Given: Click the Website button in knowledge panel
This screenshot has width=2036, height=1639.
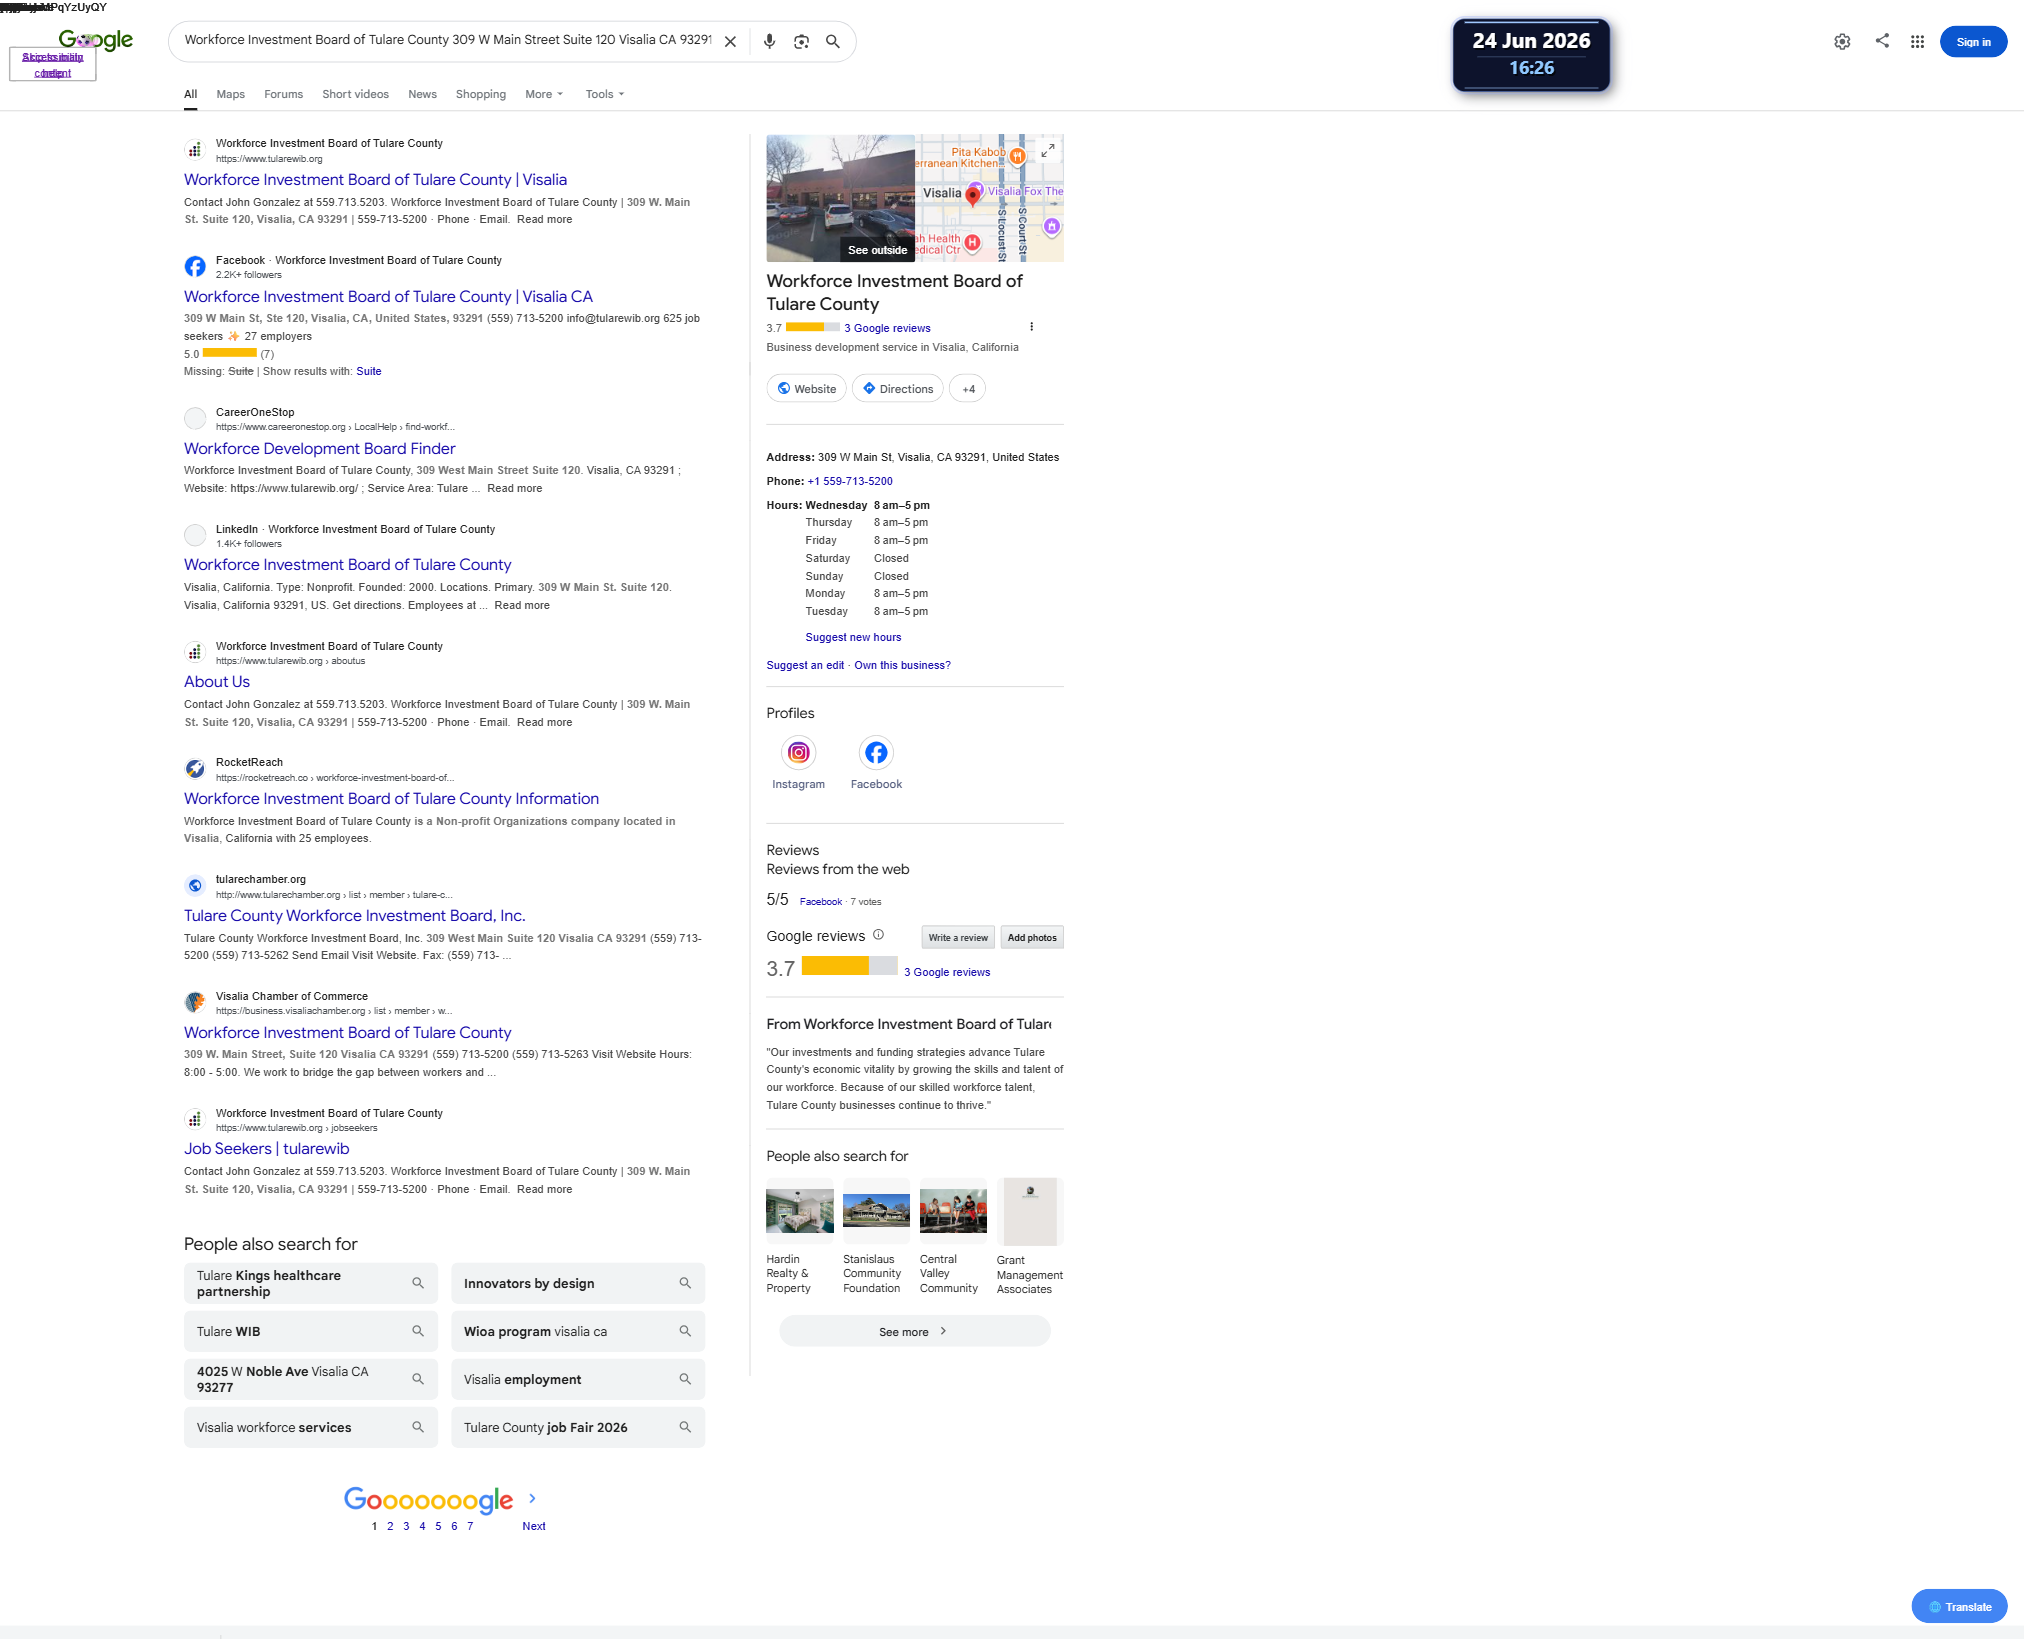Looking at the screenshot, I should point(807,389).
